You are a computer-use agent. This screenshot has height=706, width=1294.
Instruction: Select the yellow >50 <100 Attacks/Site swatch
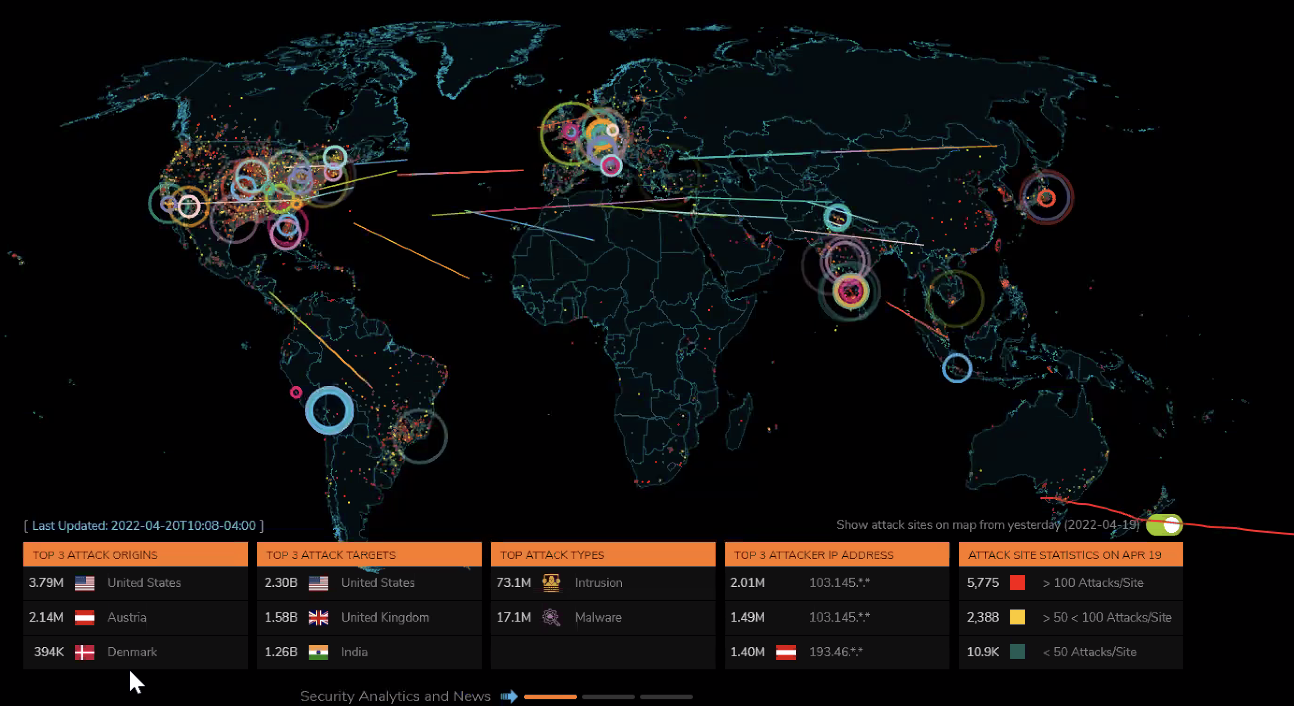[x=1018, y=618]
